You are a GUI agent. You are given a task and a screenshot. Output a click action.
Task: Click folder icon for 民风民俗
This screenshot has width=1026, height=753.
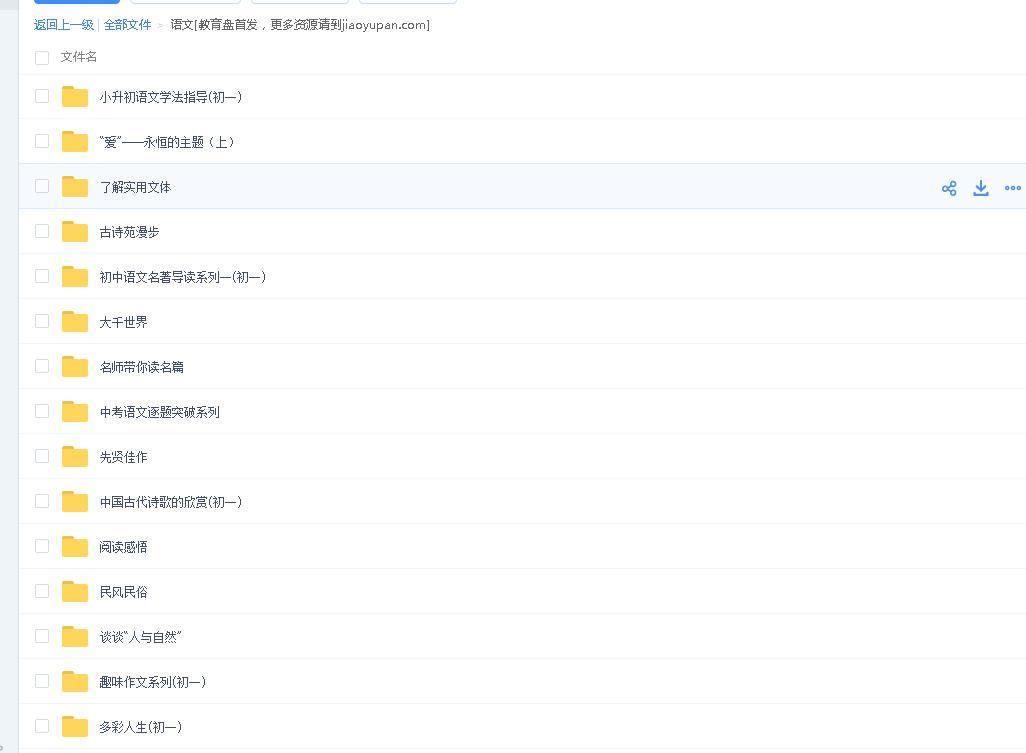(75, 592)
